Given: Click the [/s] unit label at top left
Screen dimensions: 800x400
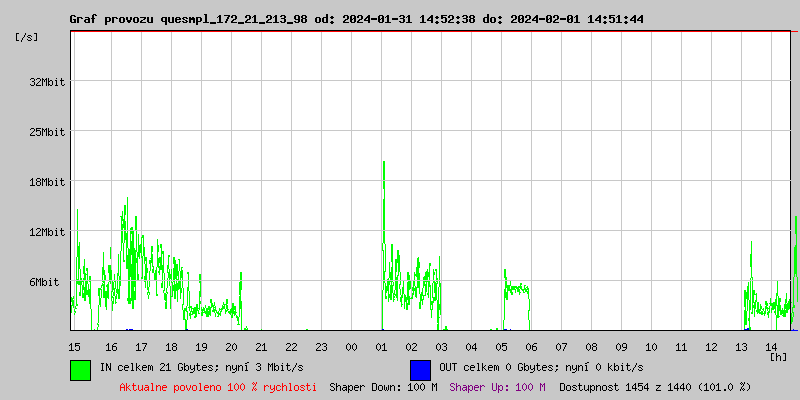Looking at the screenshot, I should click(28, 37).
